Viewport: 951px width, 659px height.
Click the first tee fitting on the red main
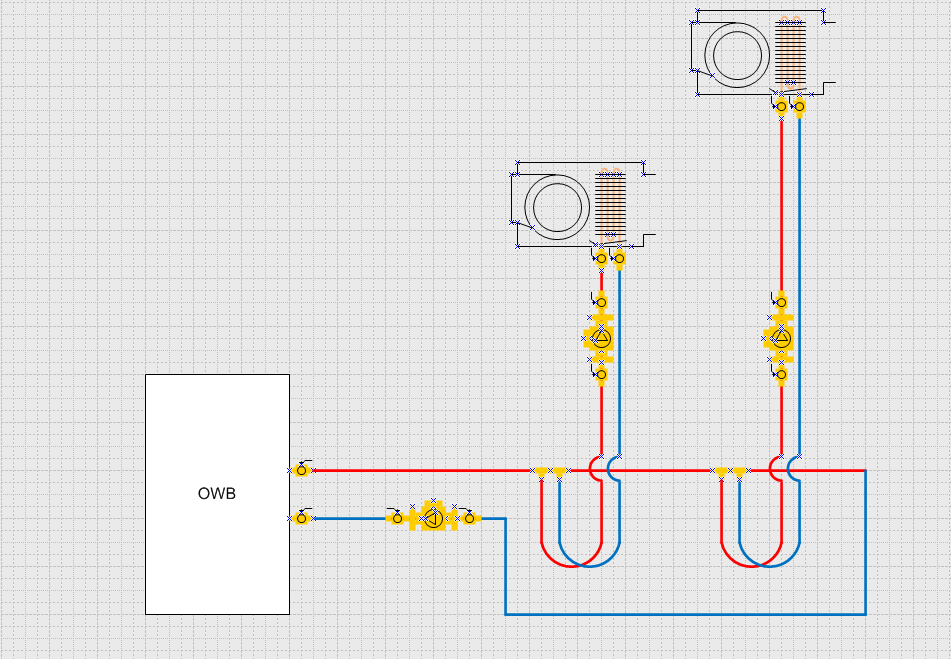[541, 472]
